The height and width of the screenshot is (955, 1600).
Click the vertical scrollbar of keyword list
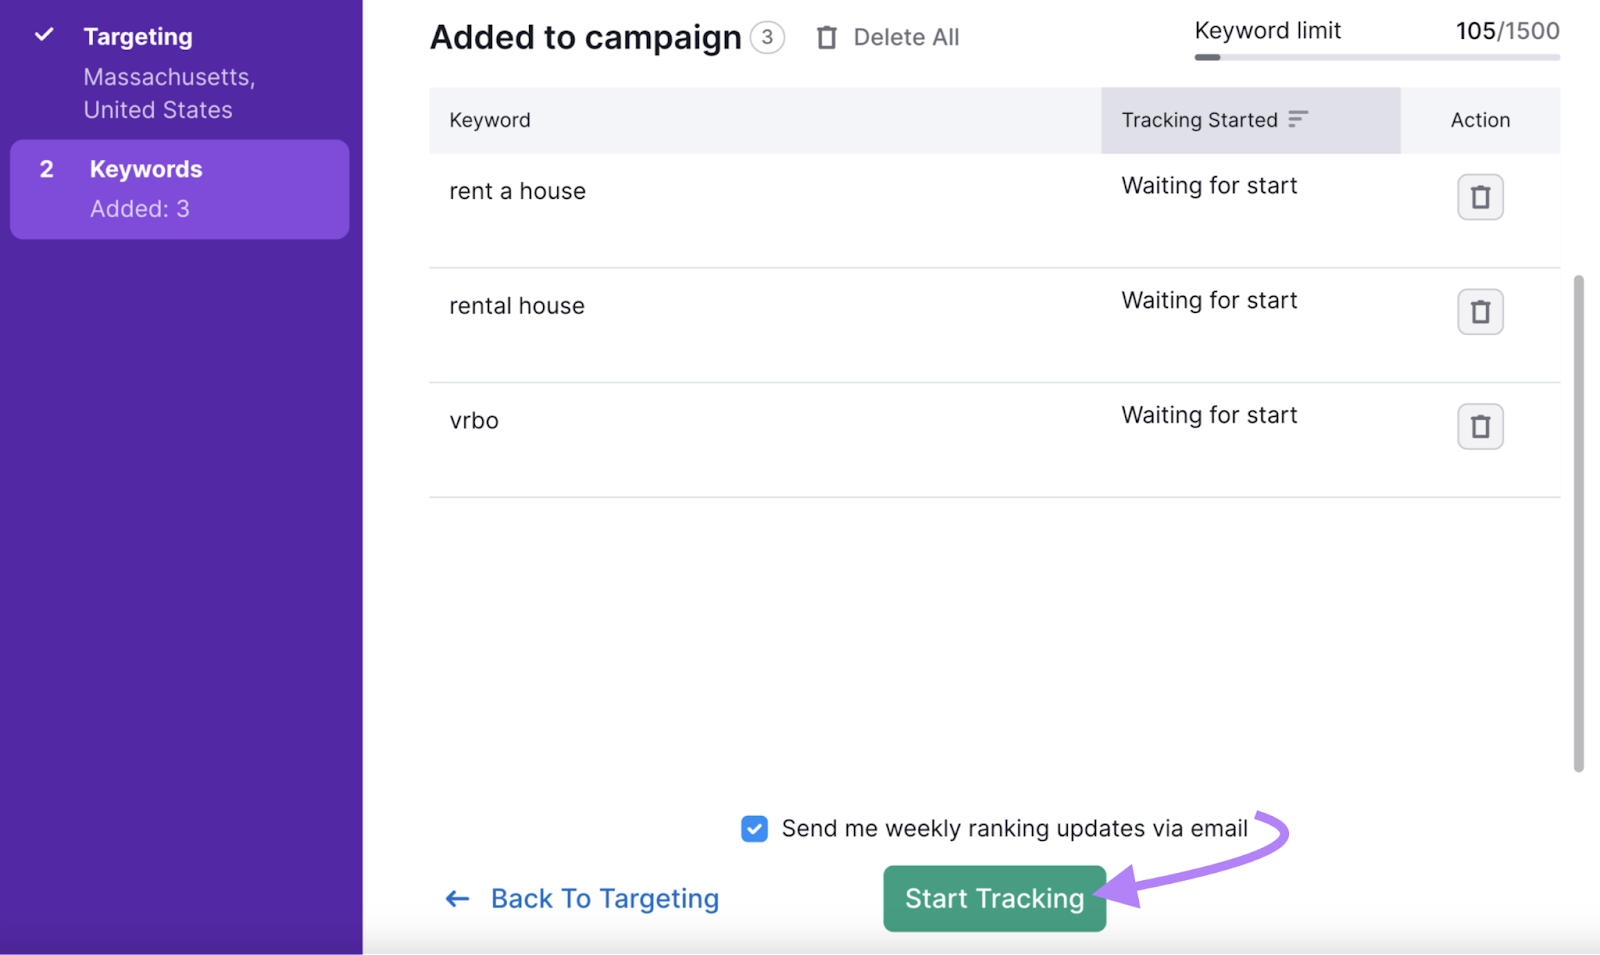tap(1579, 523)
